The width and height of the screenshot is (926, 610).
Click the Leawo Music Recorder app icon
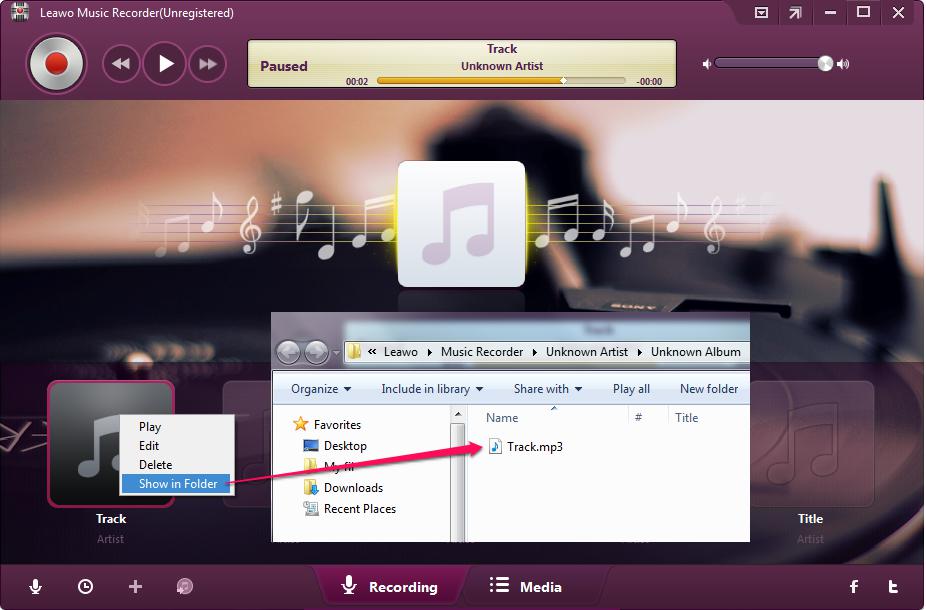(19, 12)
